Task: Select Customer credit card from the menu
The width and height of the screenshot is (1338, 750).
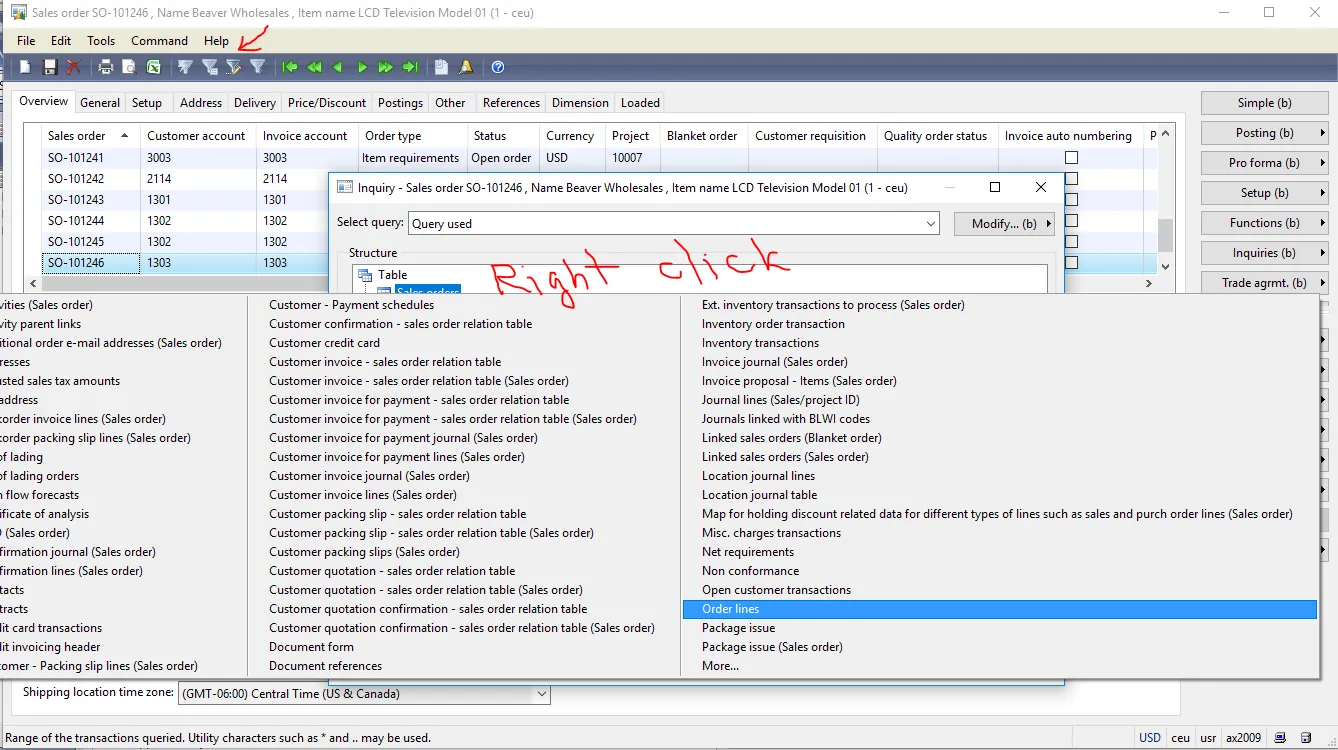Action: 324,343
